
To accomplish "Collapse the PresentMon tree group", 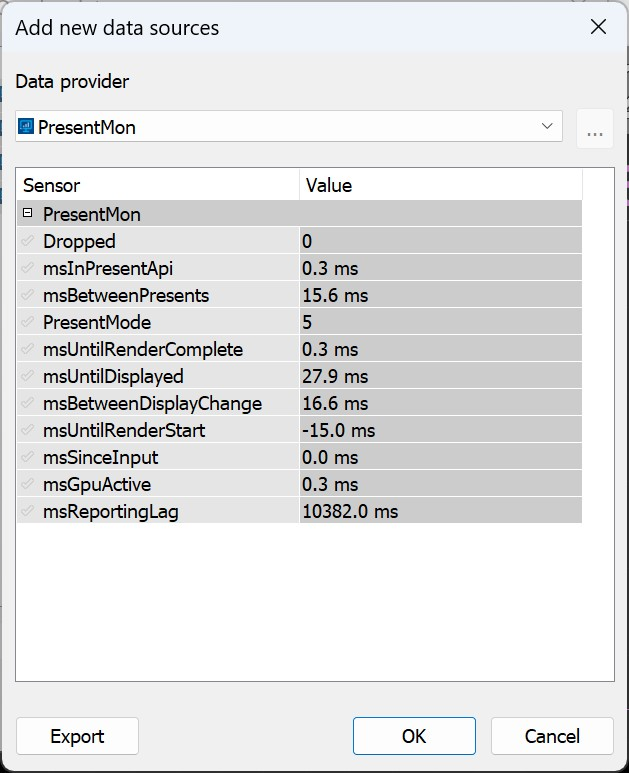I will tap(28, 213).
